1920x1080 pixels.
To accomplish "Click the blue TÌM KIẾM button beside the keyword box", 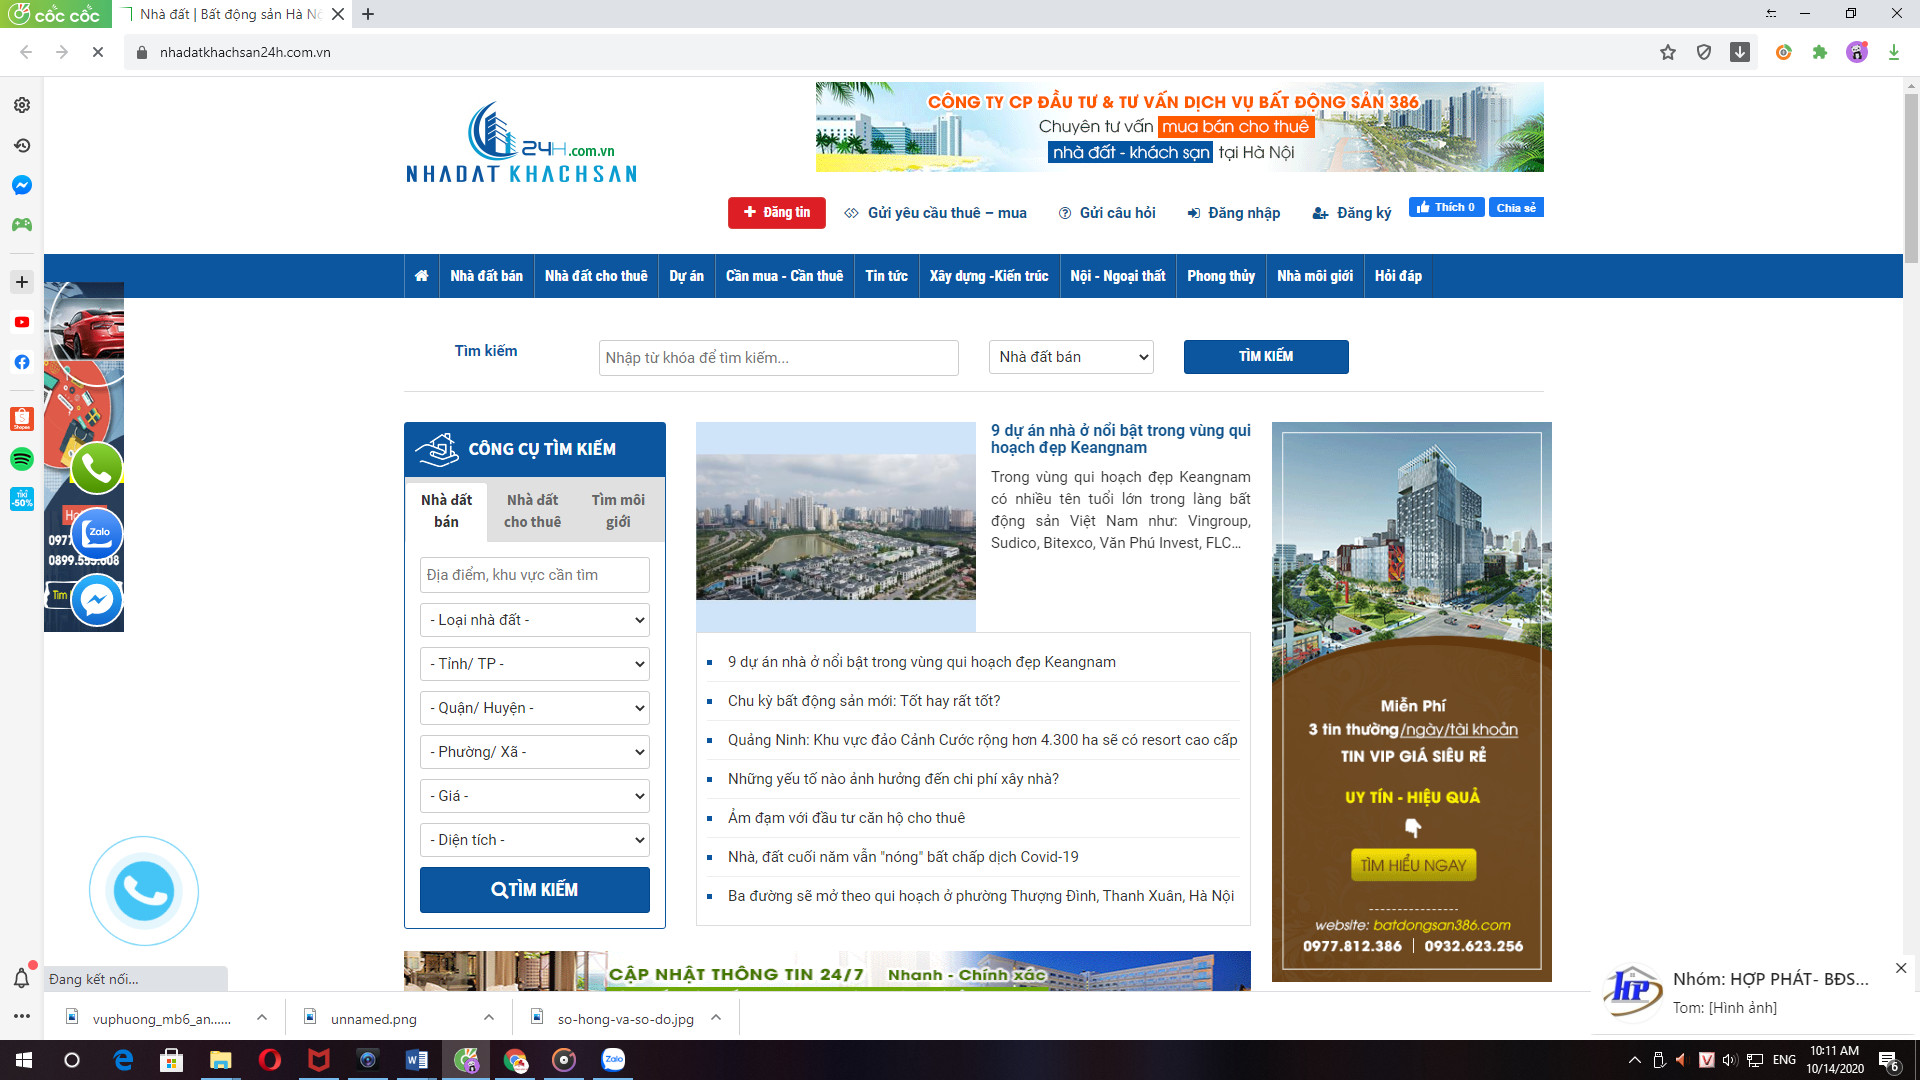I will (1266, 357).
